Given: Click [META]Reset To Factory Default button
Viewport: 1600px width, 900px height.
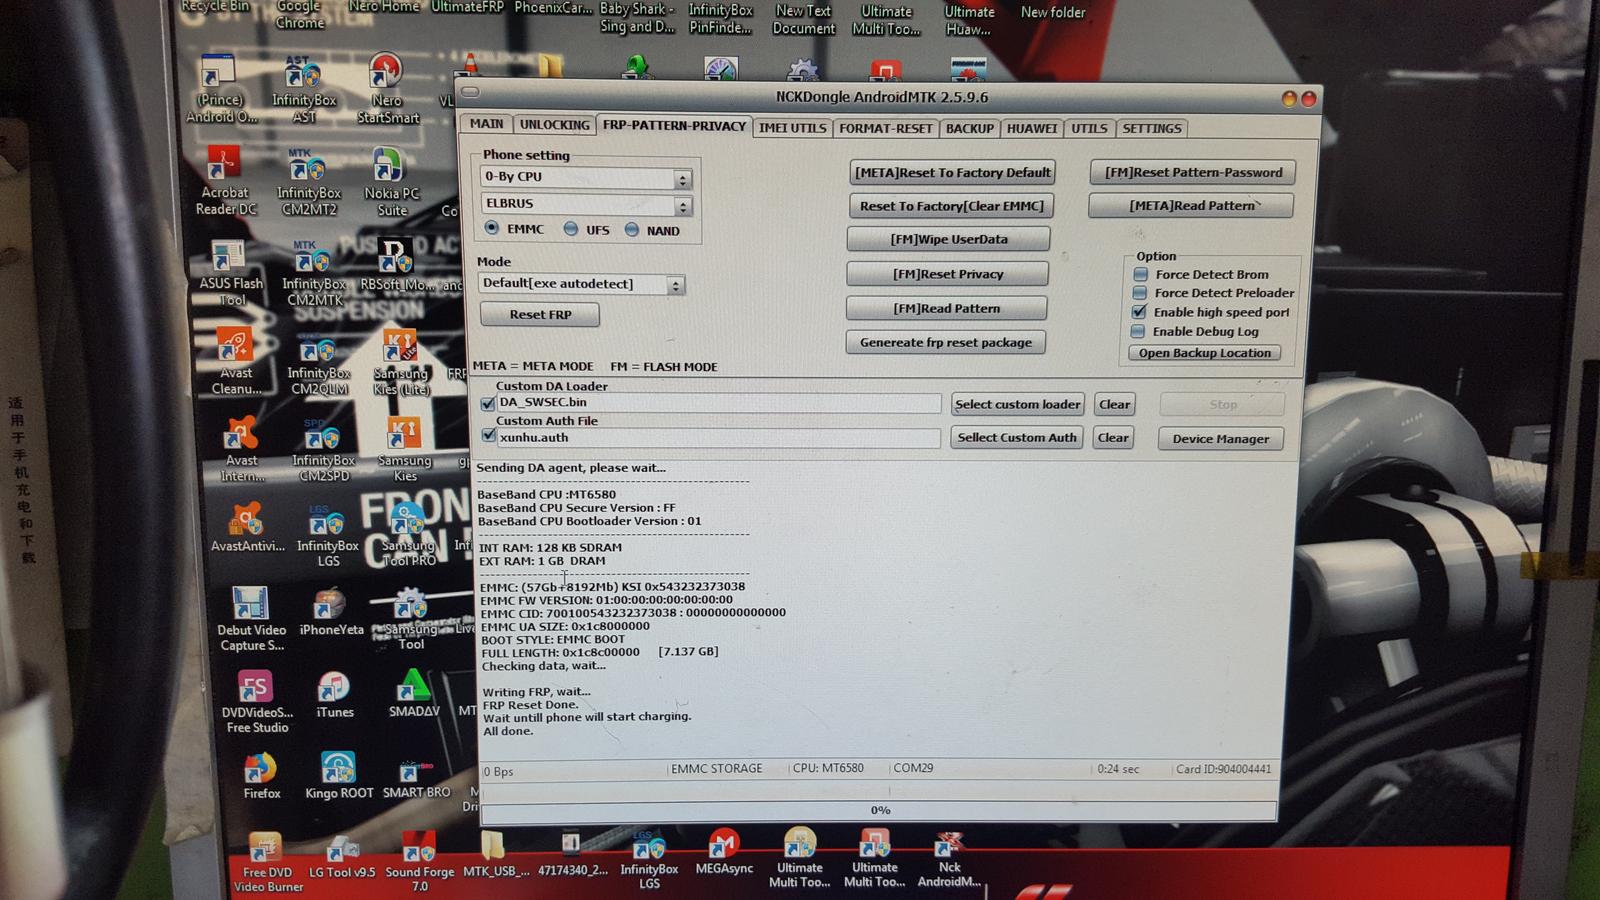Looking at the screenshot, I should coord(952,172).
